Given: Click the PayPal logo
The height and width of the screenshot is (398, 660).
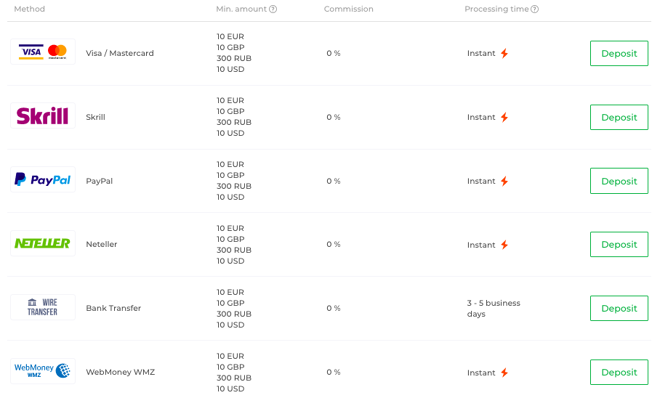Looking at the screenshot, I should pyautogui.click(x=43, y=180).
